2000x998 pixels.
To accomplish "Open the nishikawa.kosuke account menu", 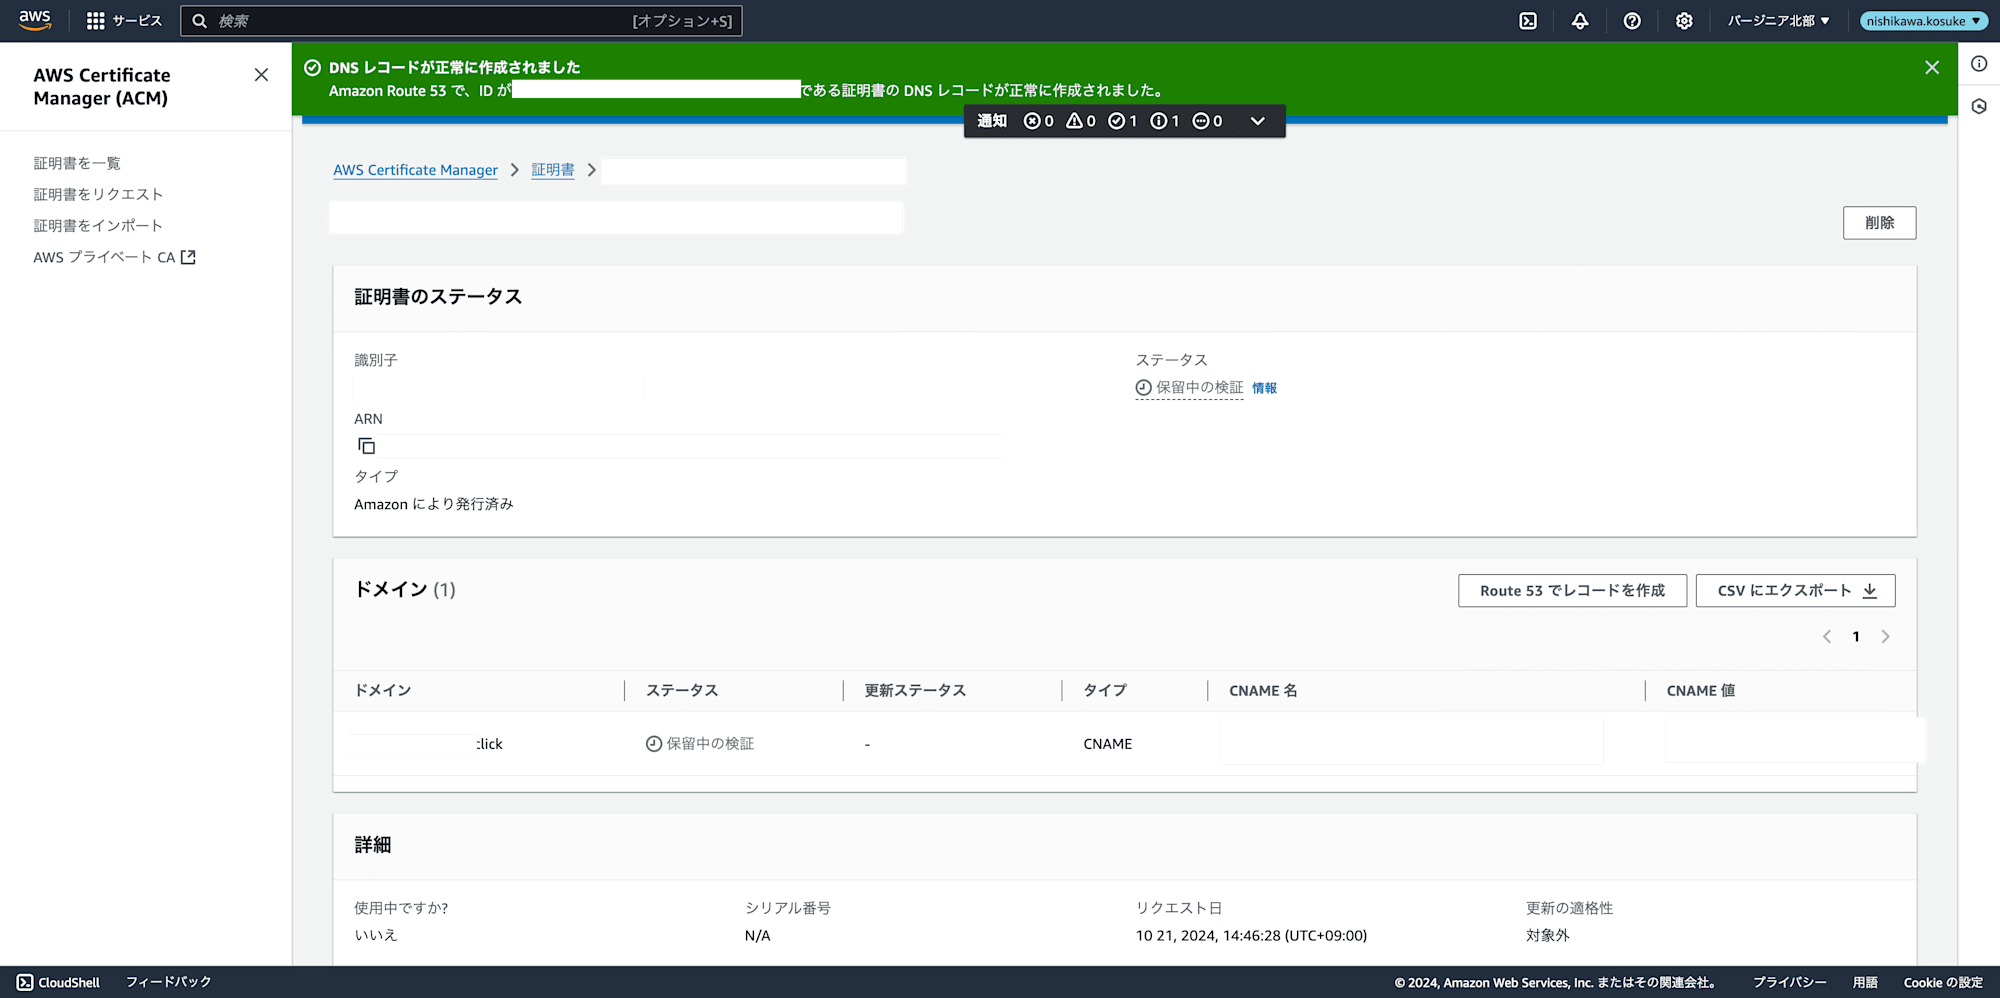I will (x=1923, y=21).
